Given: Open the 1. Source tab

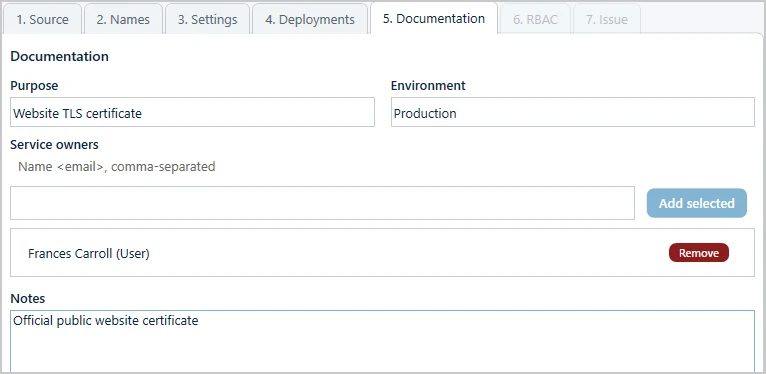Looking at the screenshot, I should coord(43,20).
